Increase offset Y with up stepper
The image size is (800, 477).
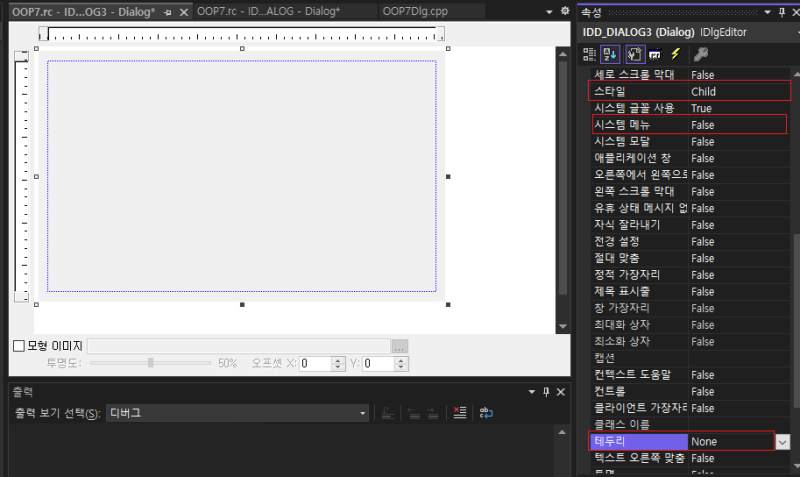coord(401,360)
